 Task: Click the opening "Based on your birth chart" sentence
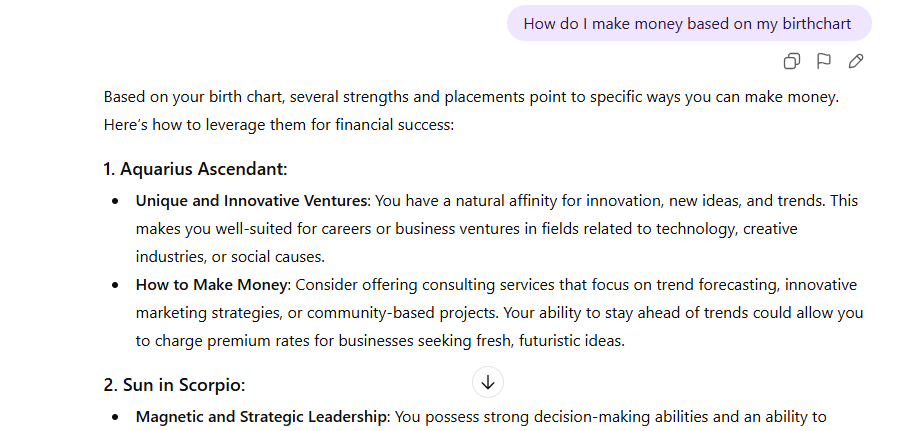click(x=300, y=97)
